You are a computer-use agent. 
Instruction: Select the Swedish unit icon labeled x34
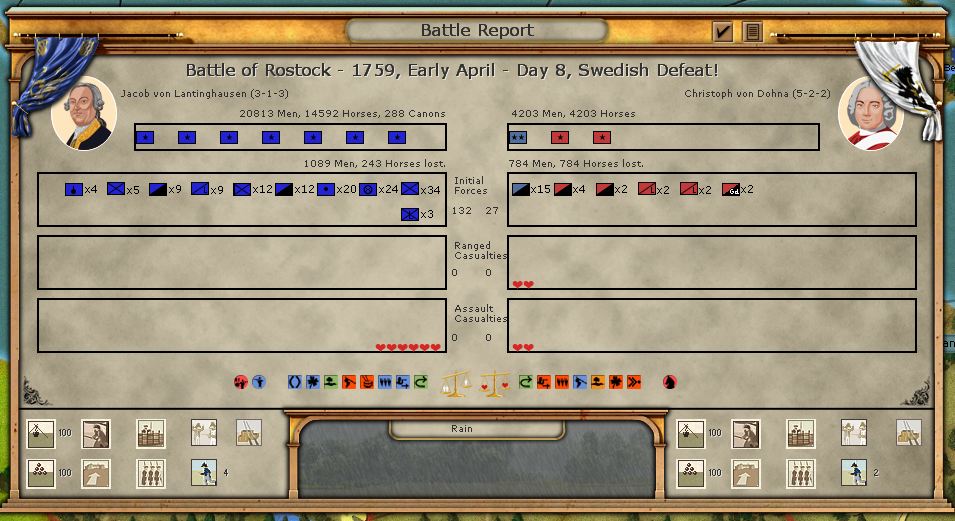coord(410,189)
